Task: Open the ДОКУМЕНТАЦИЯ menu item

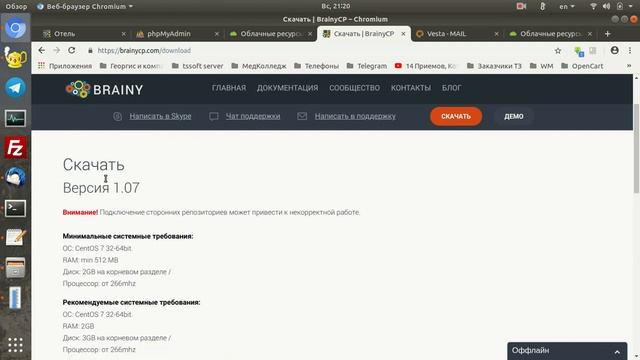Action: pyautogui.click(x=287, y=88)
